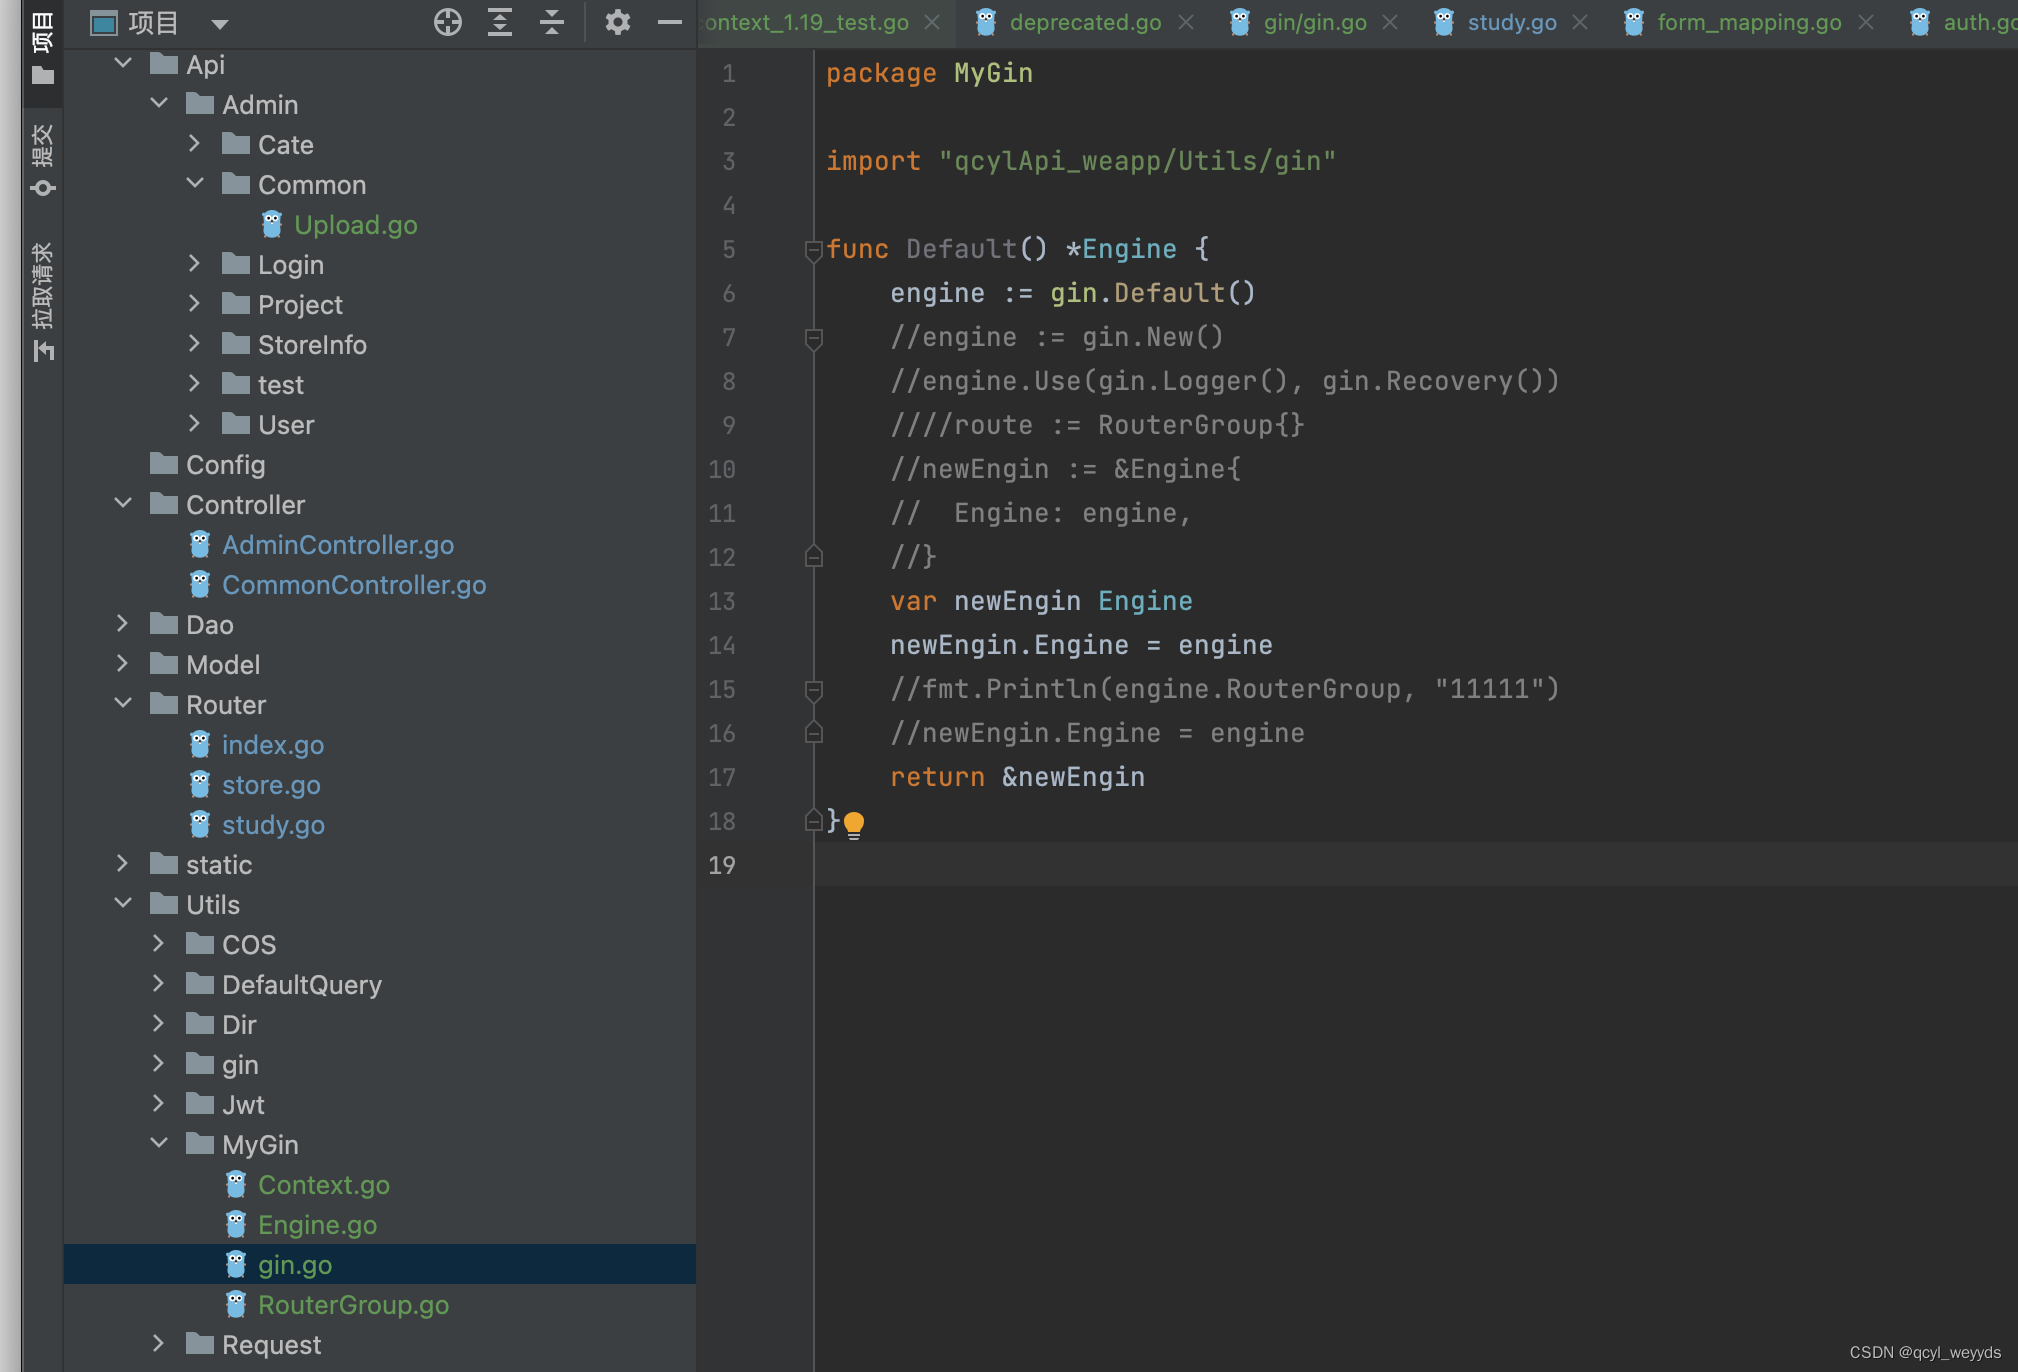Toggle code fold at func Default line
This screenshot has width=2018, height=1372.
point(813,250)
